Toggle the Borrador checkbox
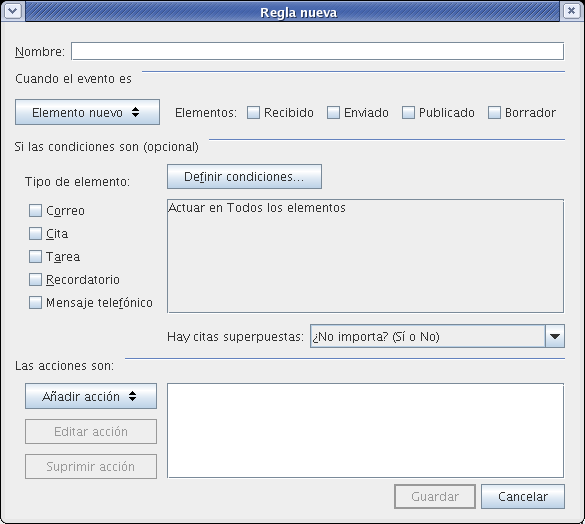This screenshot has height=524, width=585. point(494,112)
